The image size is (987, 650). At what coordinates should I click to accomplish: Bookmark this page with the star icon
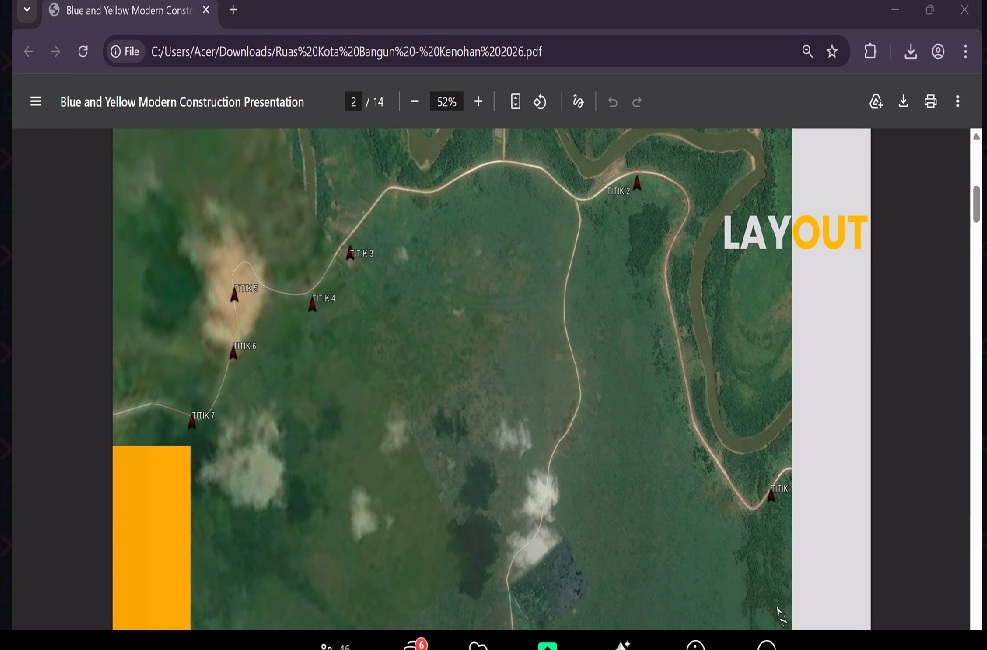pyautogui.click(x=832, y=52)
